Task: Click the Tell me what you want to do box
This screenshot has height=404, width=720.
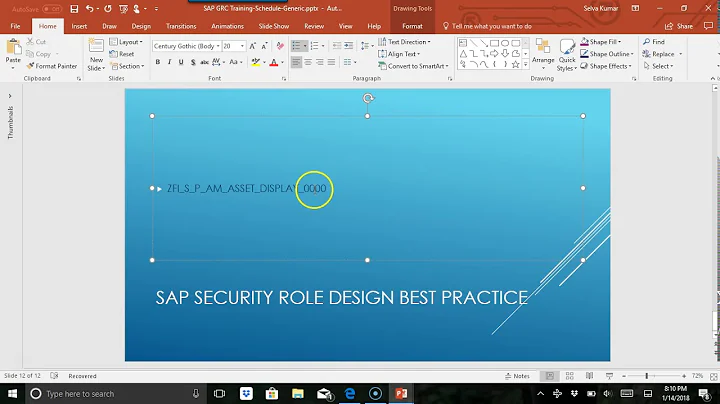Action: pyautogui.click(x=487, y=26)
